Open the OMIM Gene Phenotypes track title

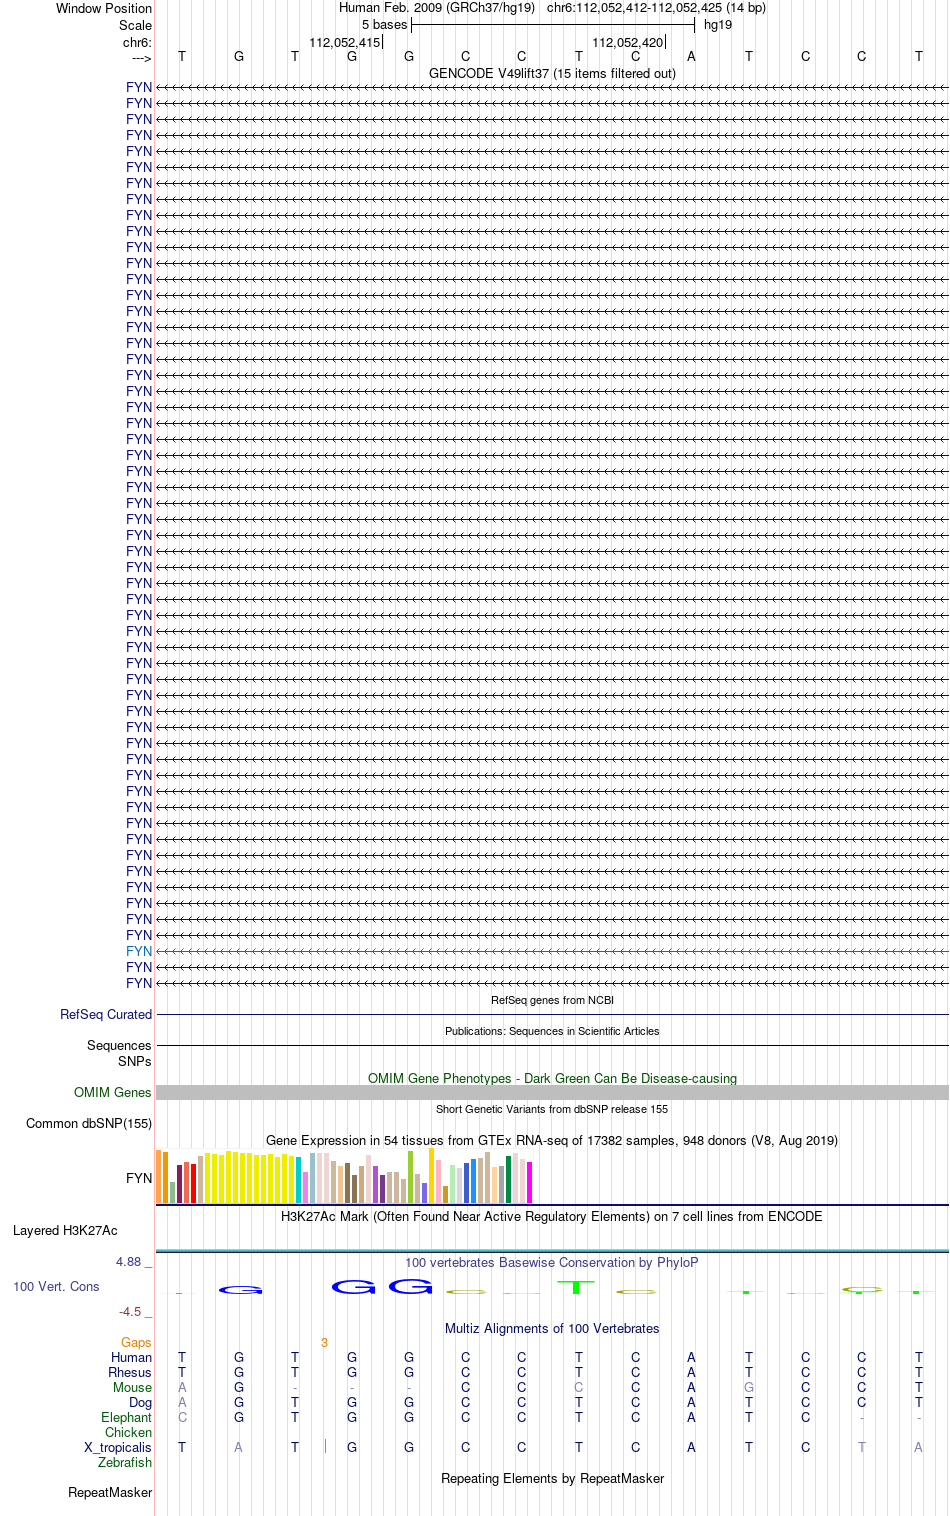552,1078
